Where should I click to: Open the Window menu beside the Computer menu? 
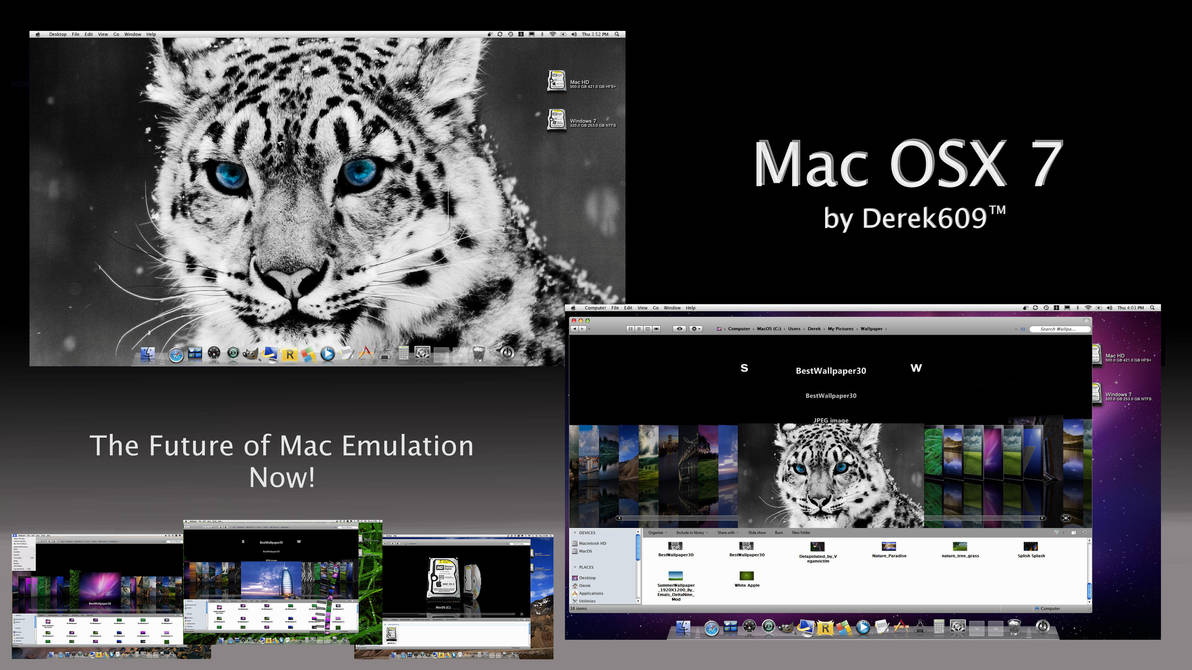click(672, 308)
